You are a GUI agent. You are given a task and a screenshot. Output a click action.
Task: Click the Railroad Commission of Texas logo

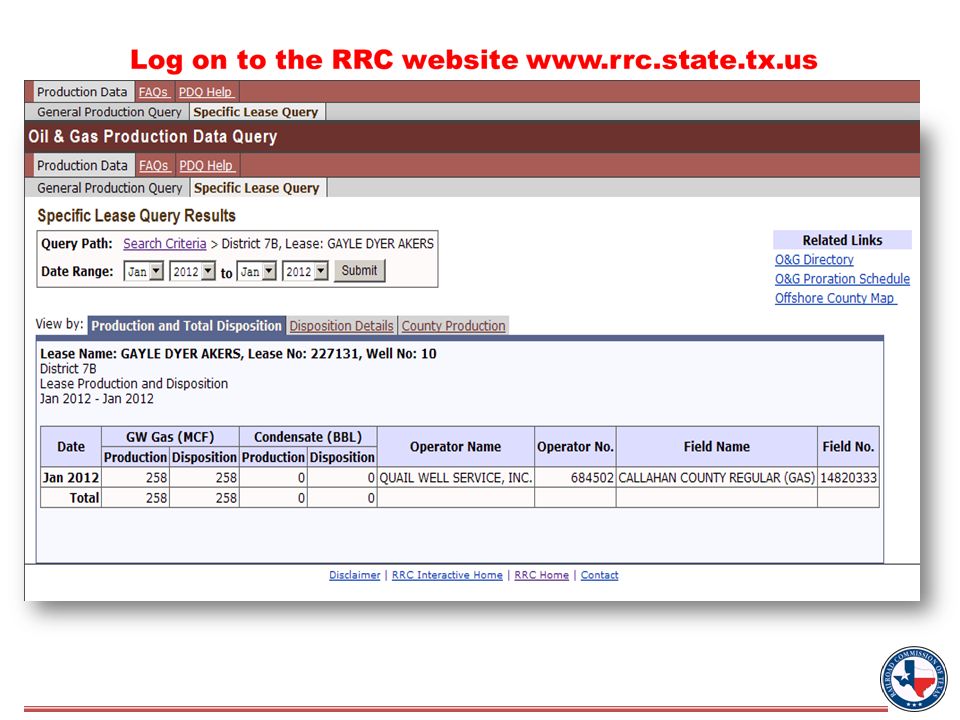click(913, 678)
